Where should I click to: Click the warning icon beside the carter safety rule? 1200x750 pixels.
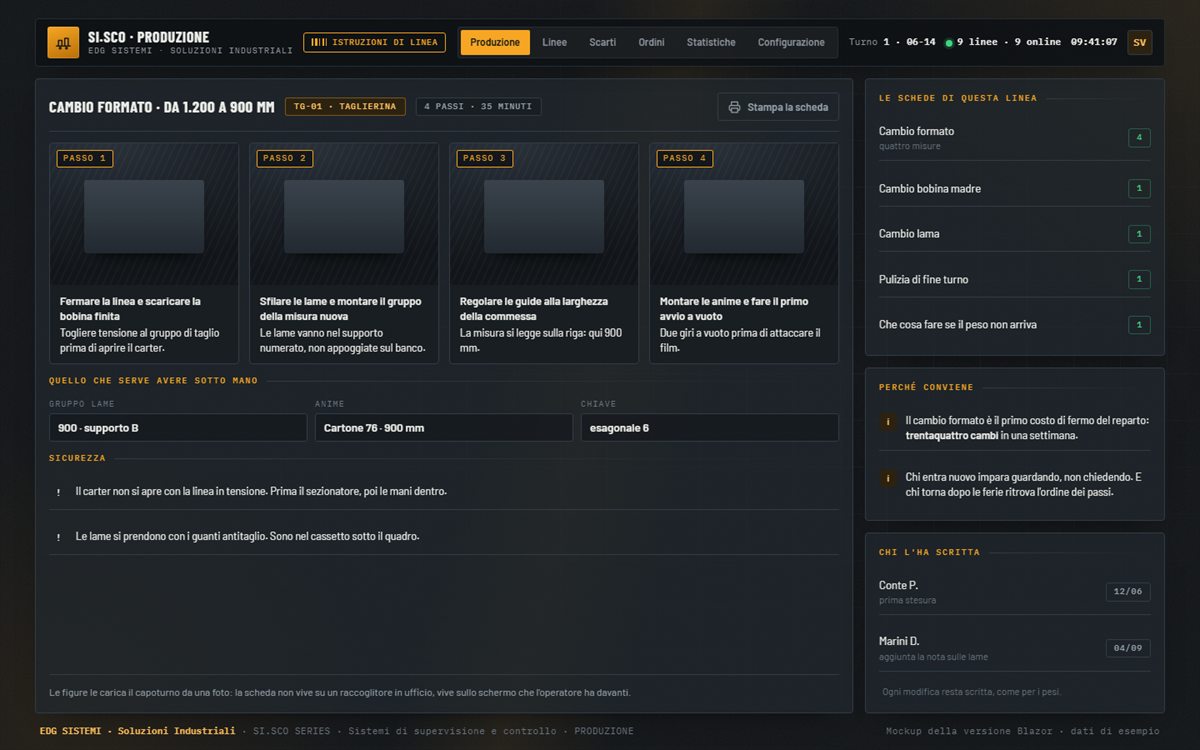coord(58,492)
